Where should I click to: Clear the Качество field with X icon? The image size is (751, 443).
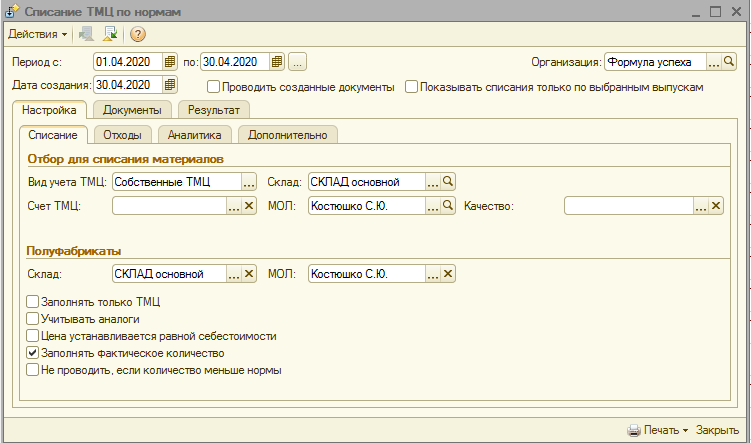717,206
